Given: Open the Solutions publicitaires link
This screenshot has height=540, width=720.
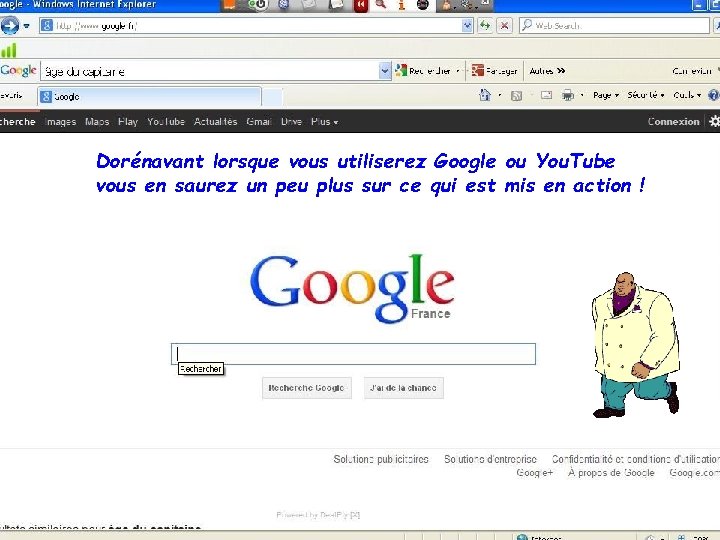Looking at the screenshot, I should pos(381,459).
